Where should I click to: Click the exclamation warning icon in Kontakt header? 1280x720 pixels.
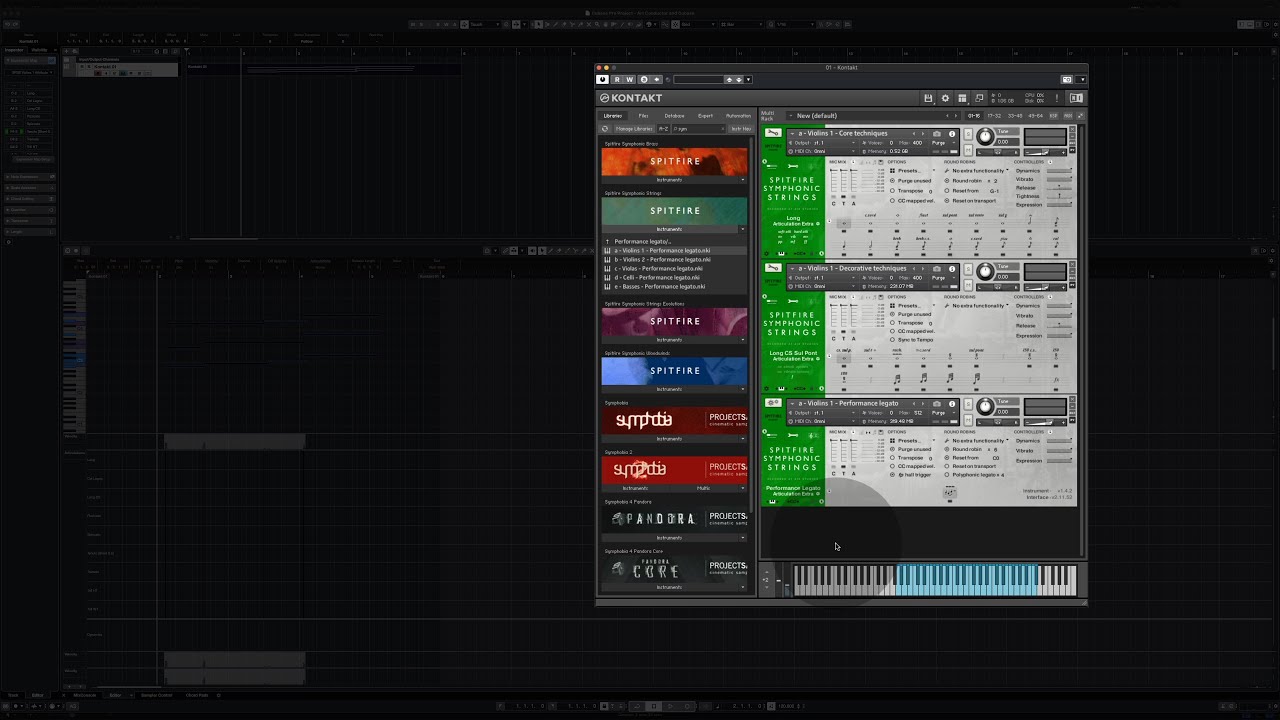[1057, 98]
